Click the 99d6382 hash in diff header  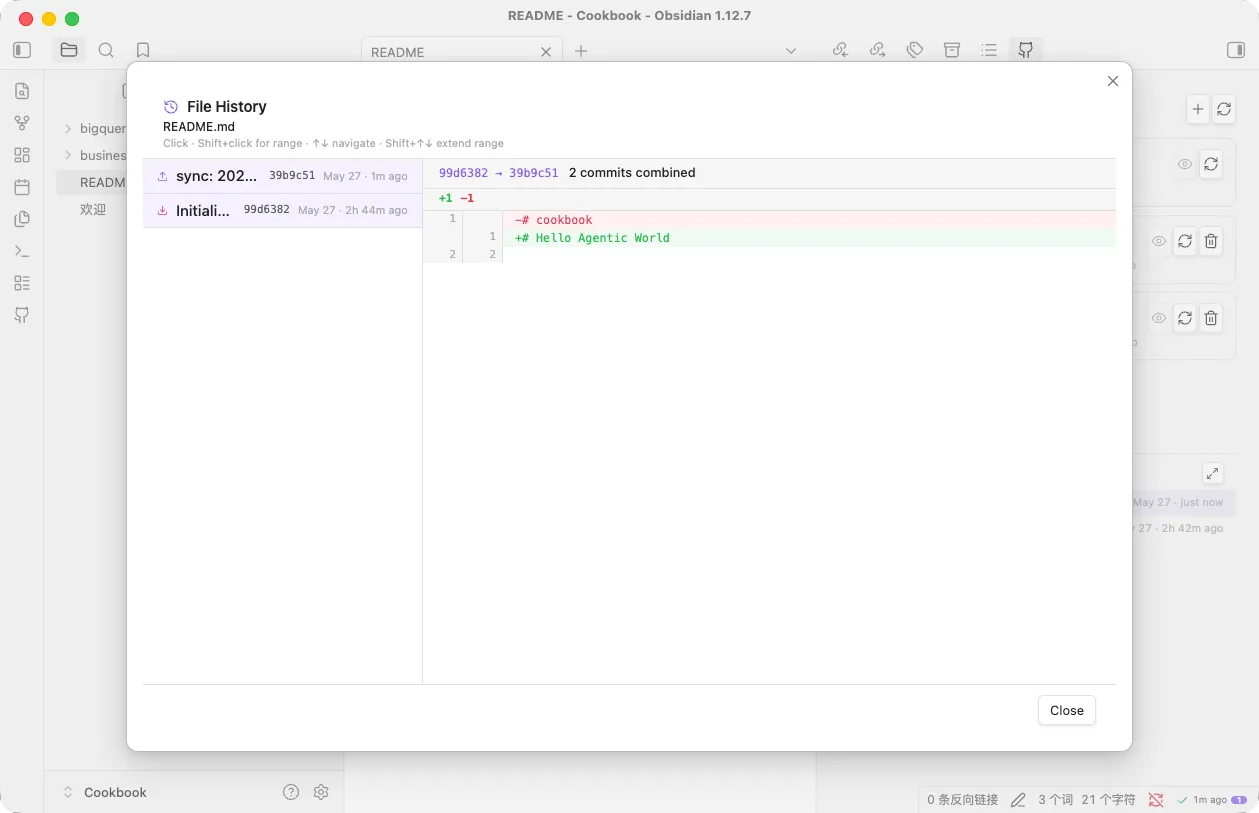463,173
